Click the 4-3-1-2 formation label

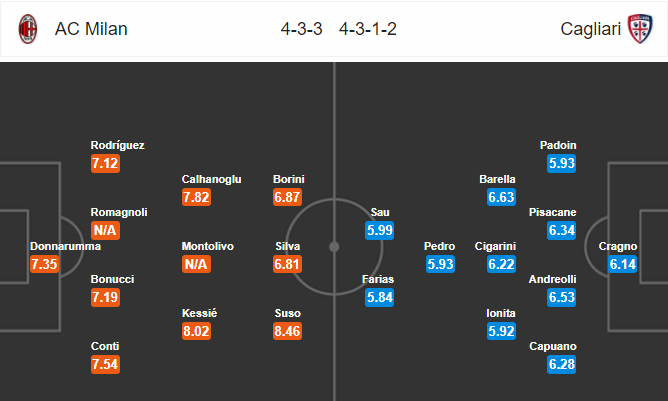click(368, 29)
